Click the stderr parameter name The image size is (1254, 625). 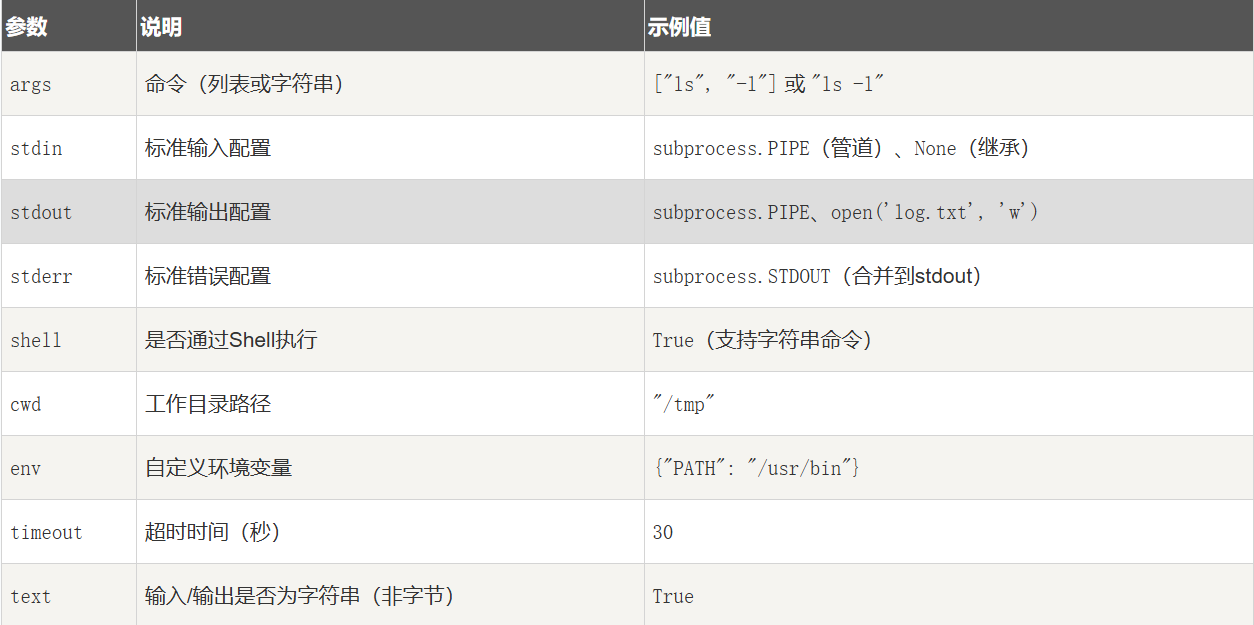pos(41,277)
